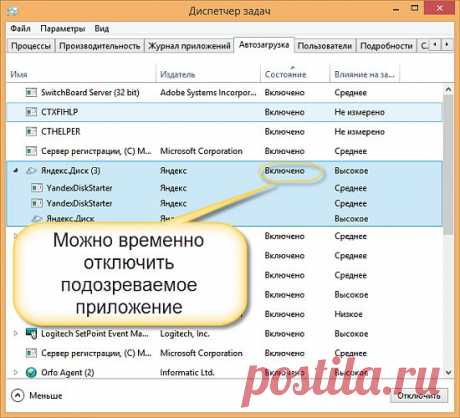Click Включено status in Яндекс.Диск (3) row
460x418 pixels.
(284, 171)
